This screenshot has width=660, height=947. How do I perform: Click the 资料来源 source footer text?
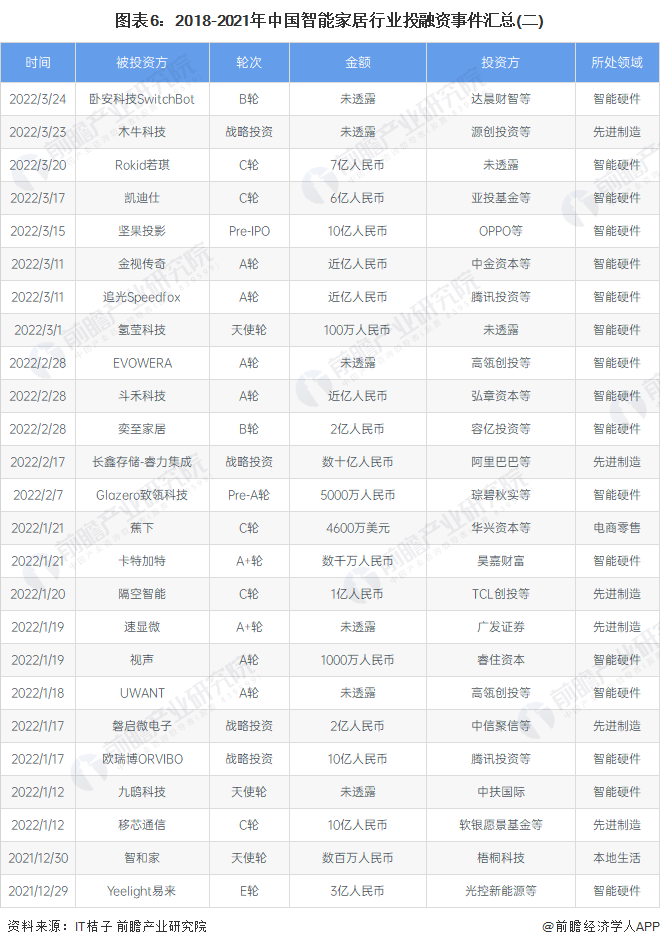[x=107, y=926]
